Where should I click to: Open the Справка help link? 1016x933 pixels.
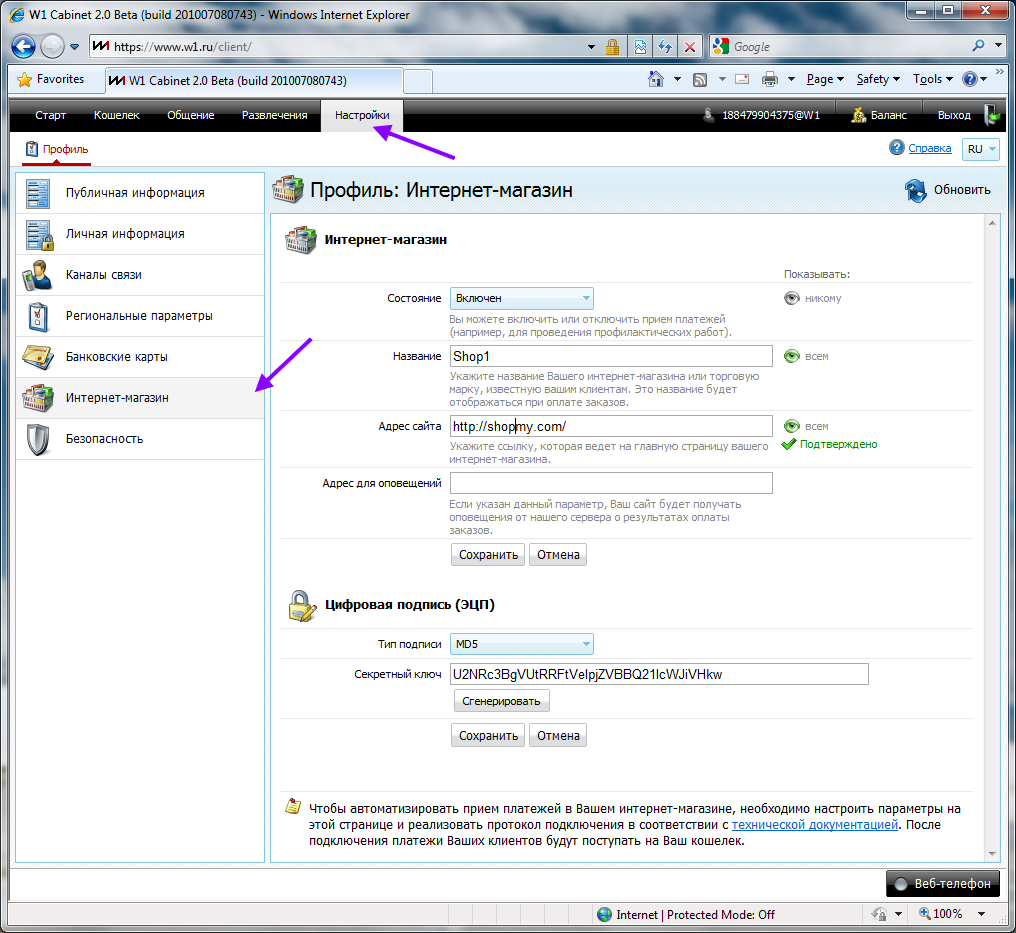tap(930, 148)
